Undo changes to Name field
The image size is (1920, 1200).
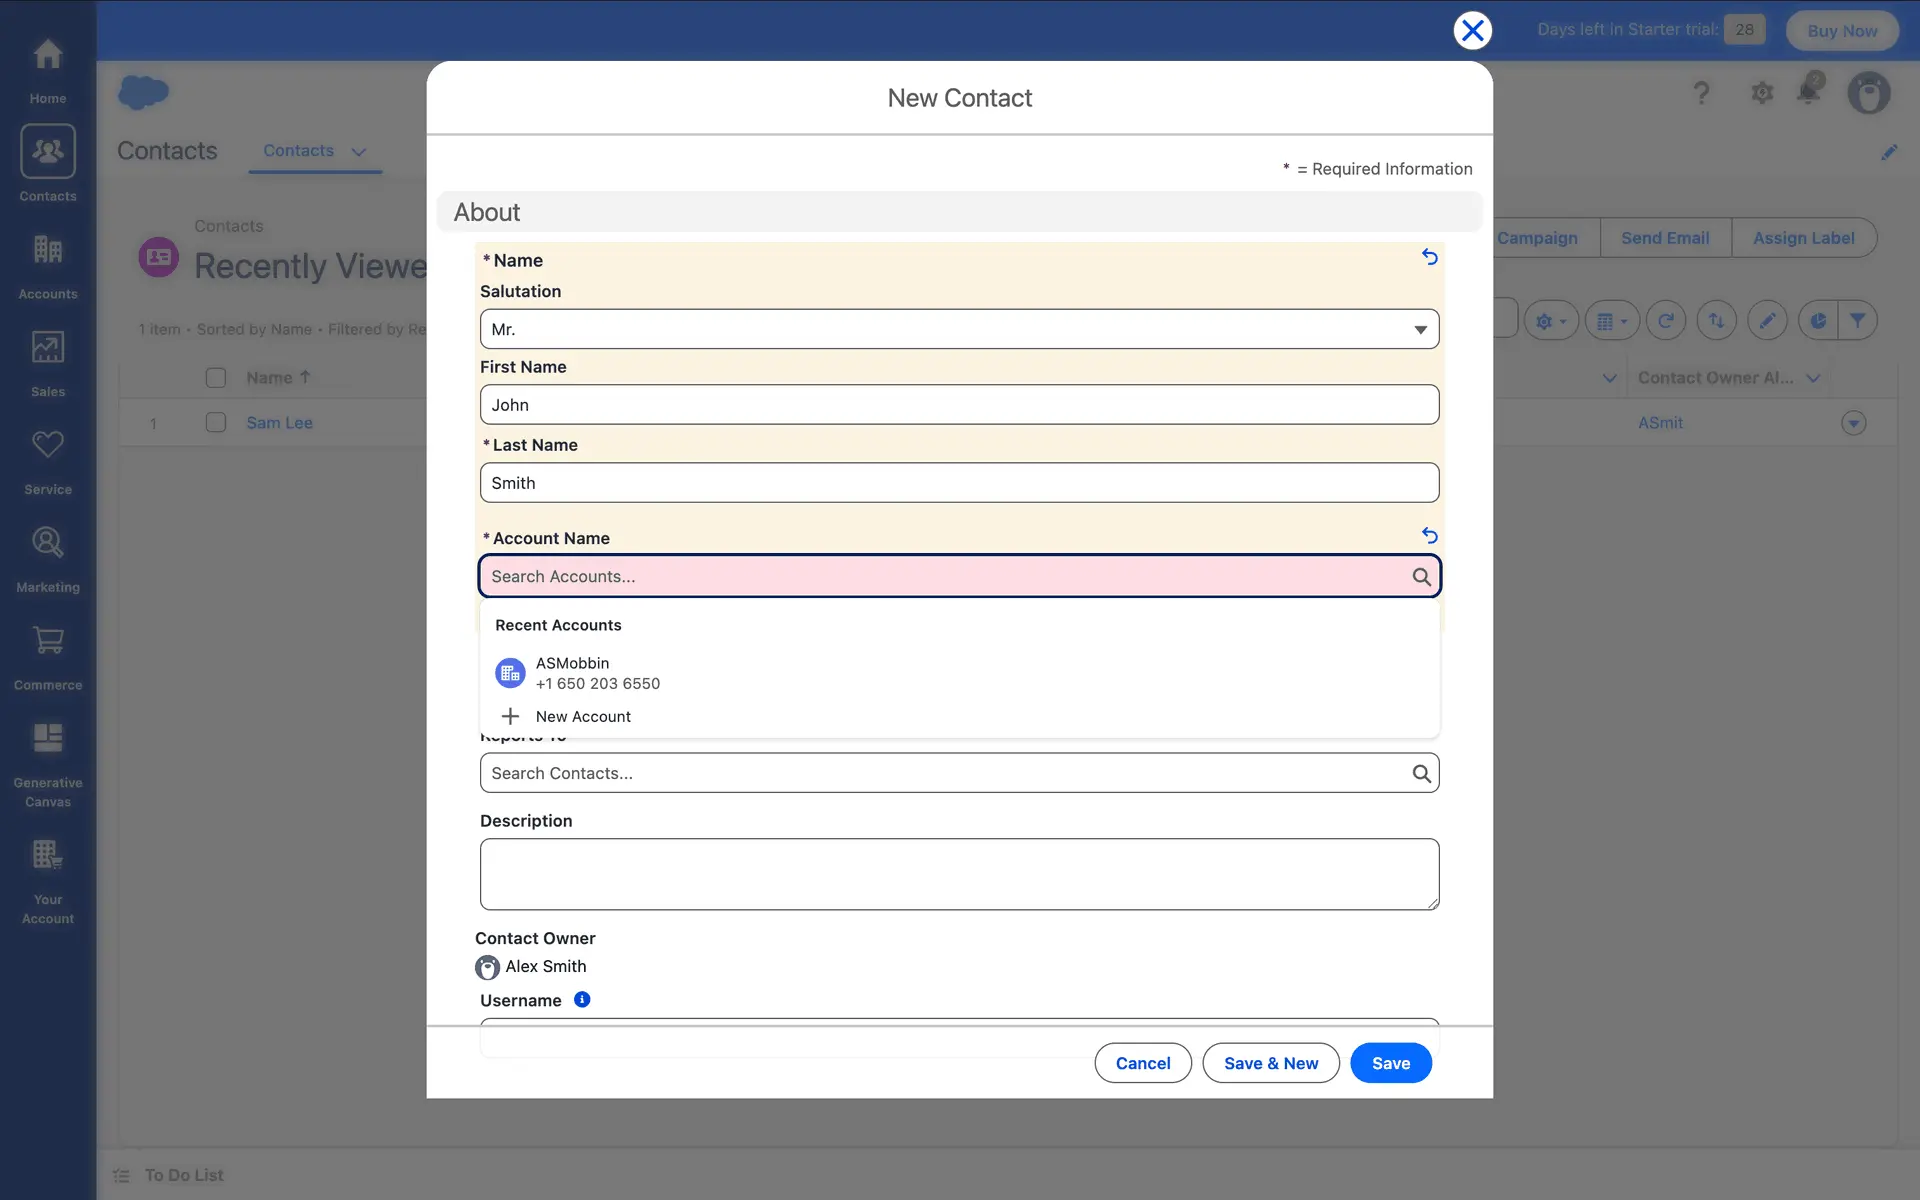click(1429, 257)
